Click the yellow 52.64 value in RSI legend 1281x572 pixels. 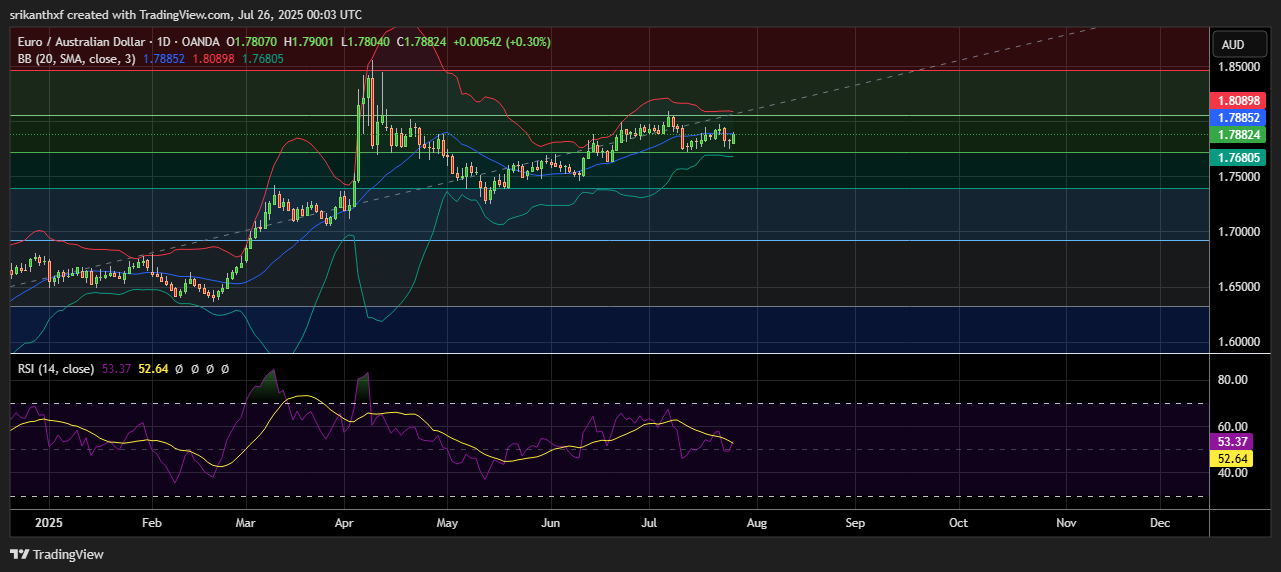pos(153,369)
